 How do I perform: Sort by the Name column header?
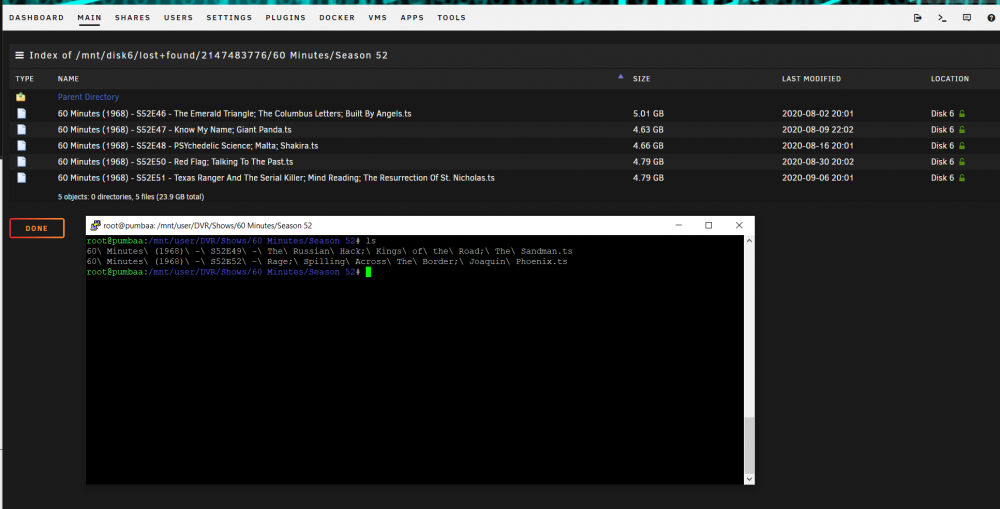(x=68, y=79)
